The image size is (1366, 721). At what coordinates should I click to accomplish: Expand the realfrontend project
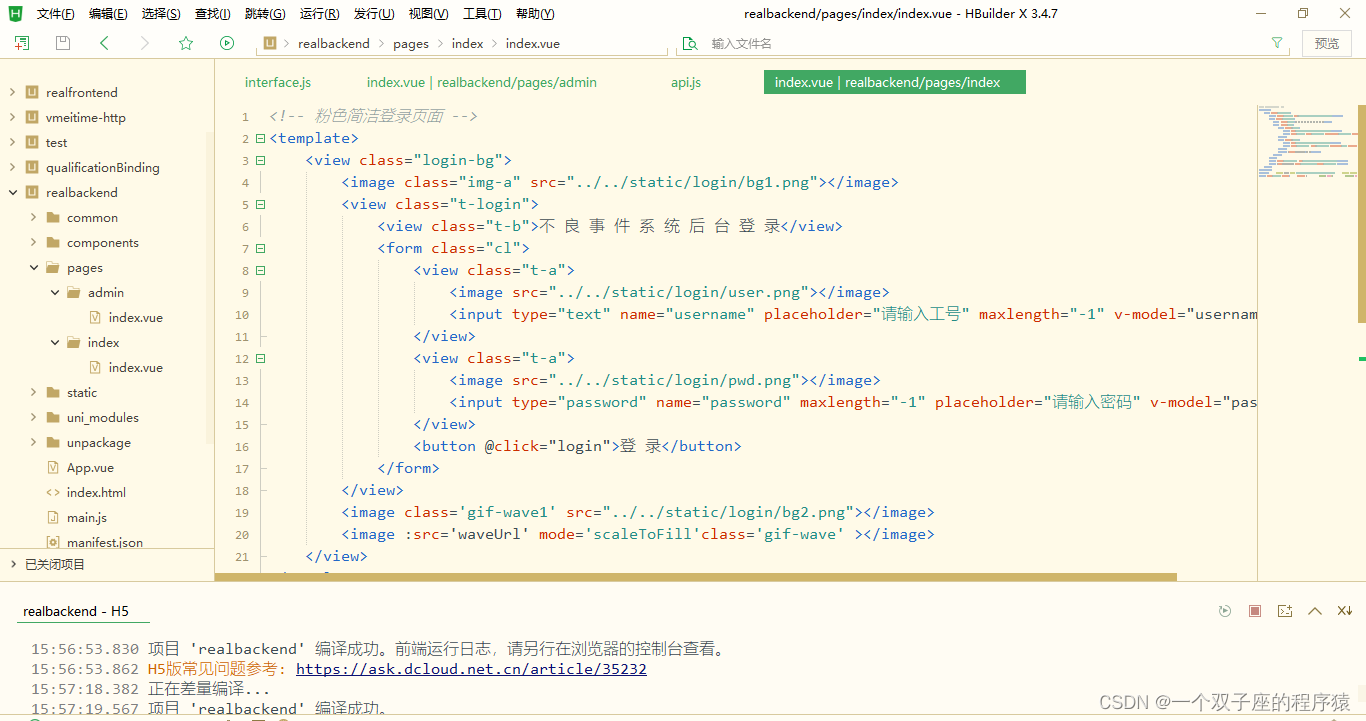(x=13, y=92)
